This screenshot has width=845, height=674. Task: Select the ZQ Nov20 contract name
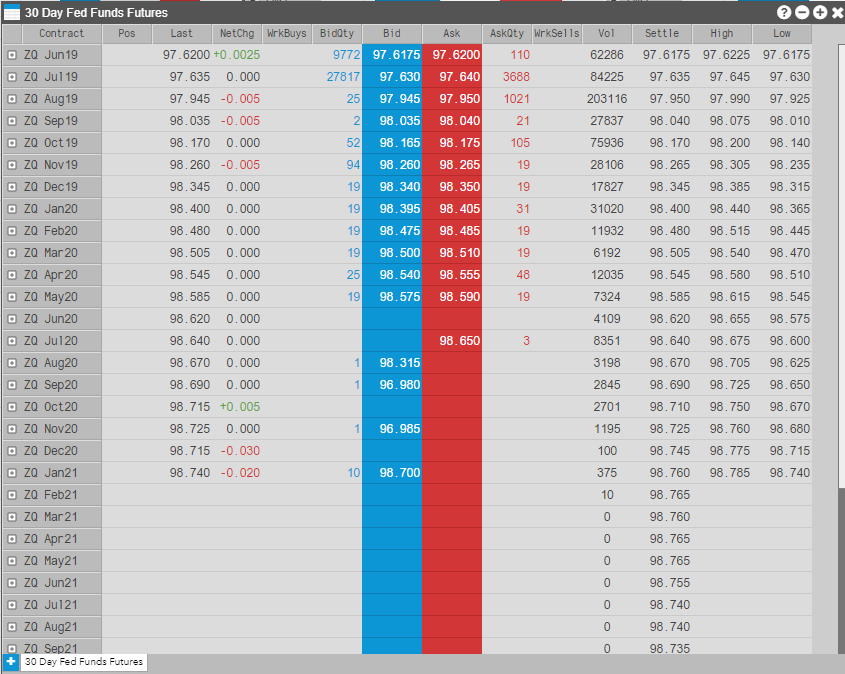(51, 429)
